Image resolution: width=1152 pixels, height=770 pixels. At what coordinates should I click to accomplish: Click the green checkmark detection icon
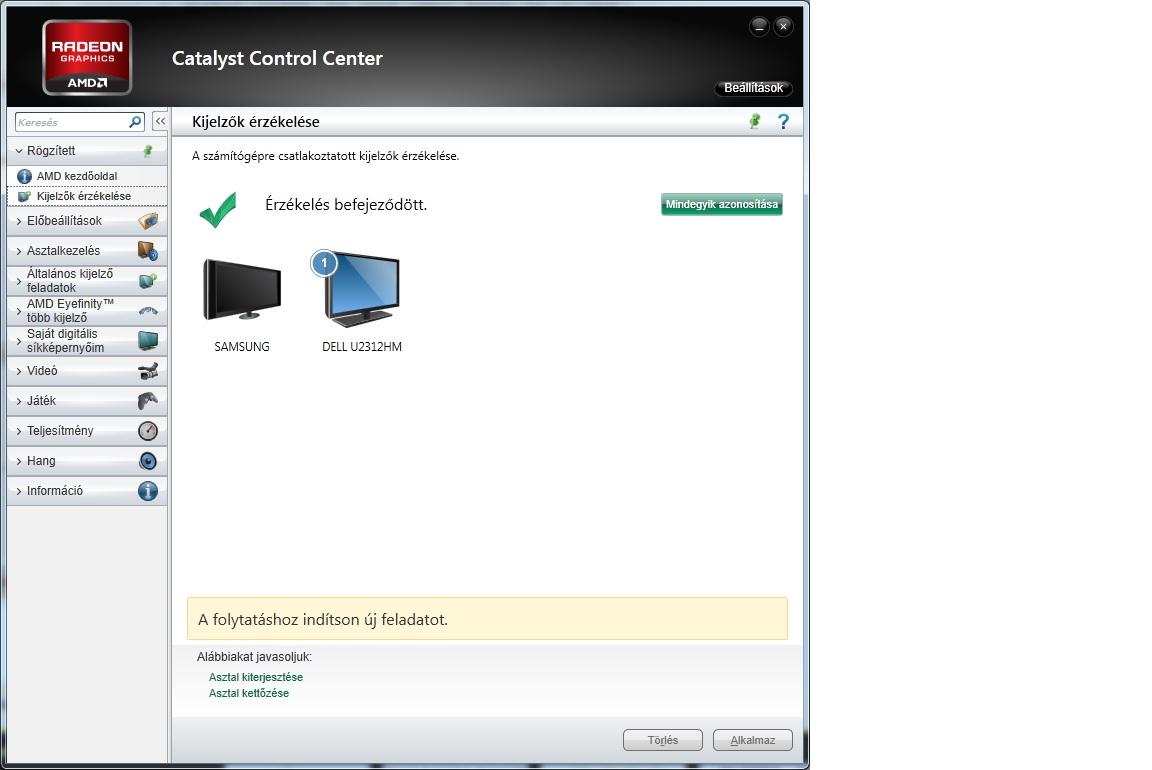tap(218, 209)
